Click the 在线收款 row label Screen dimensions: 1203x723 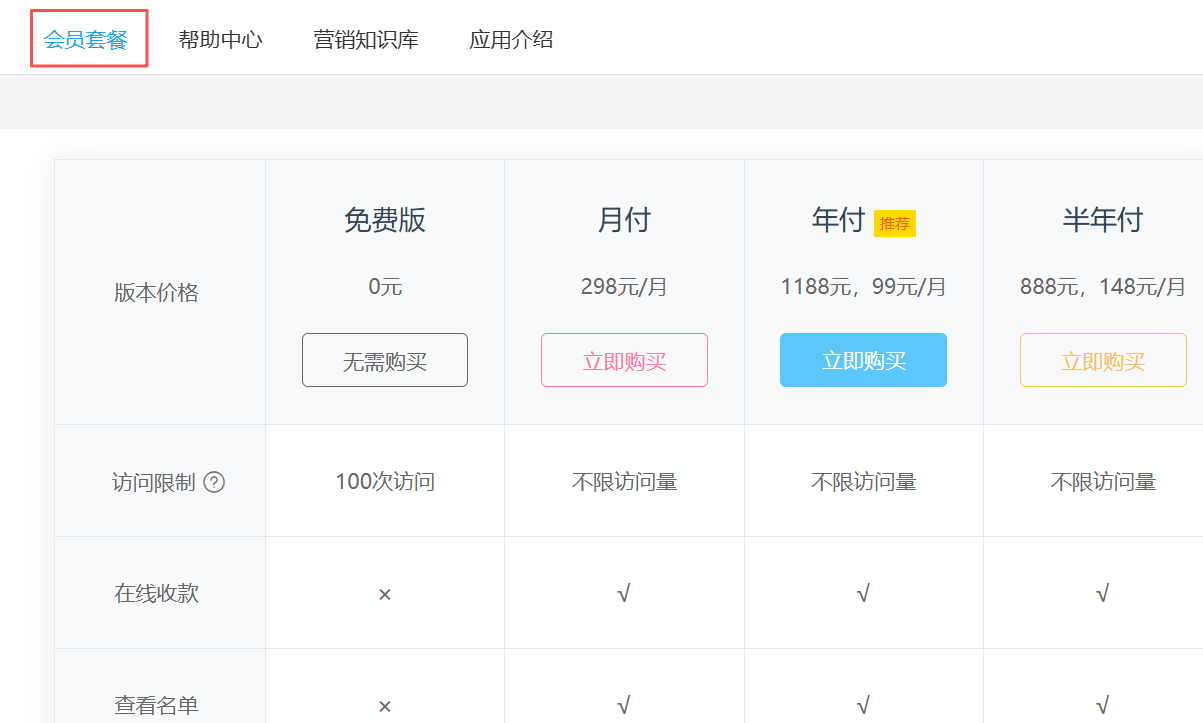(x=156, y=593)
